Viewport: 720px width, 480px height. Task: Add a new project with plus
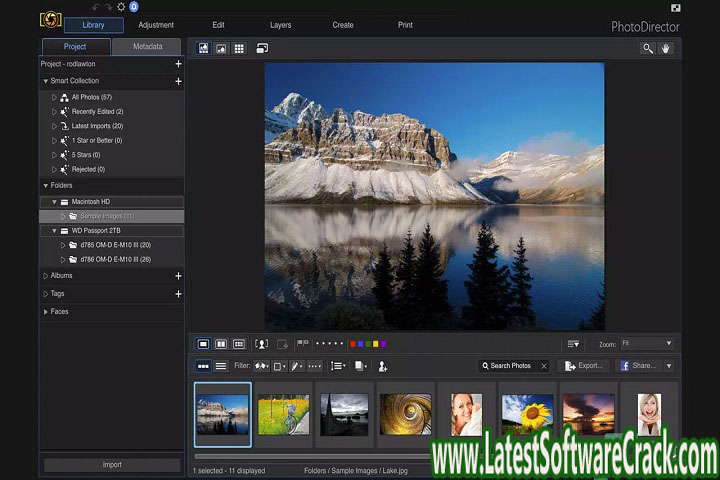coord(179,64)
